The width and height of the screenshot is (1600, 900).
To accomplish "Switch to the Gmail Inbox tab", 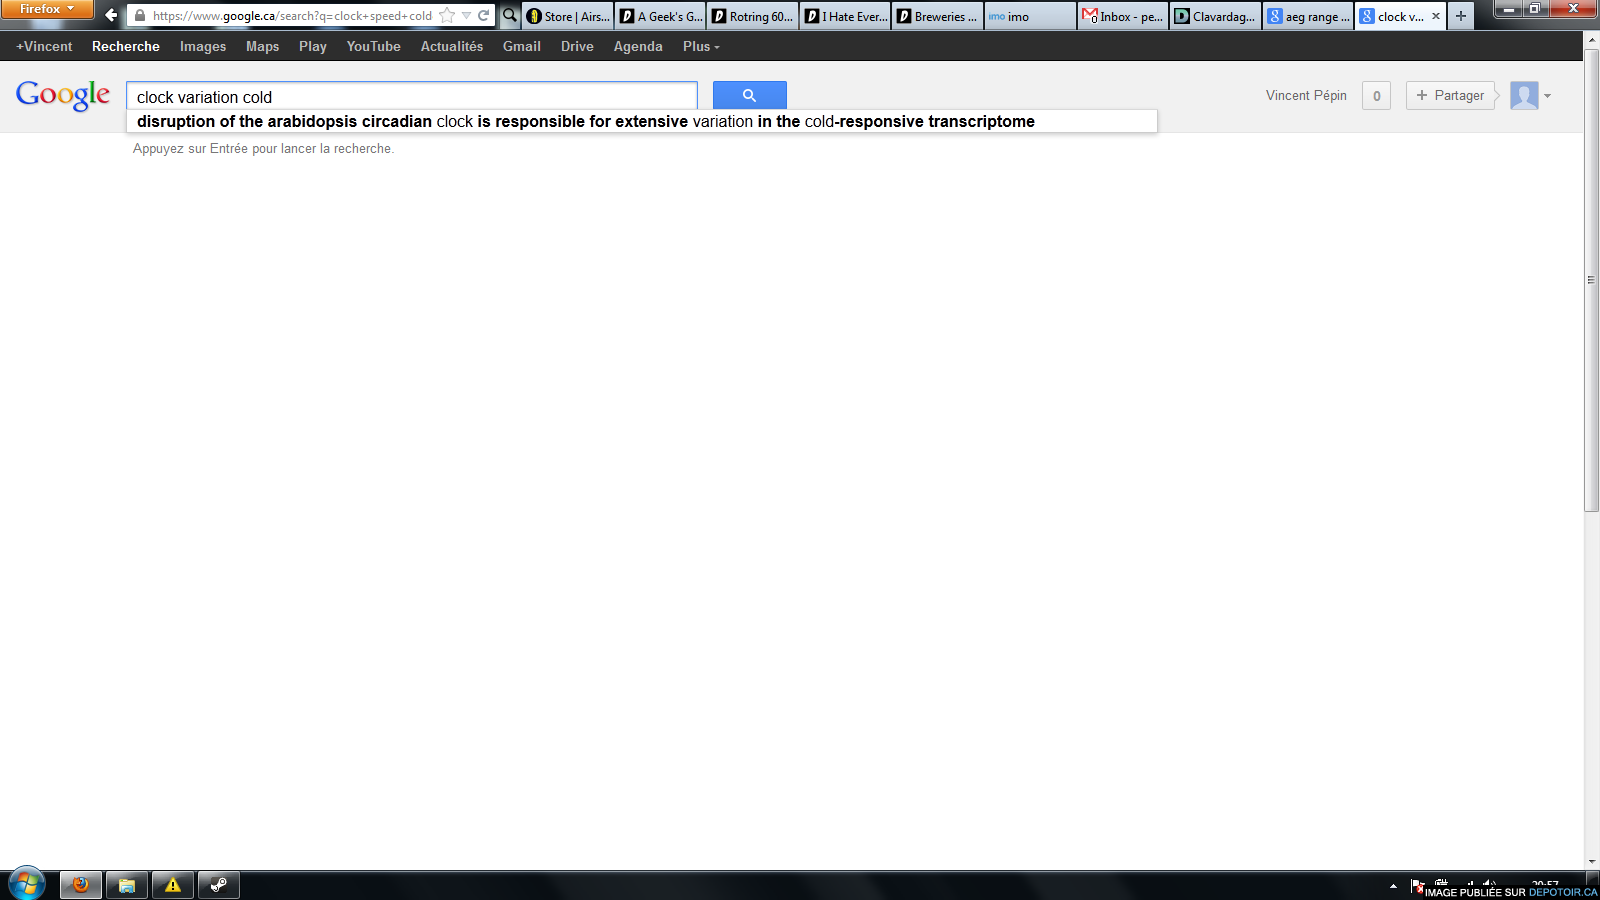I will (1123, 16).
